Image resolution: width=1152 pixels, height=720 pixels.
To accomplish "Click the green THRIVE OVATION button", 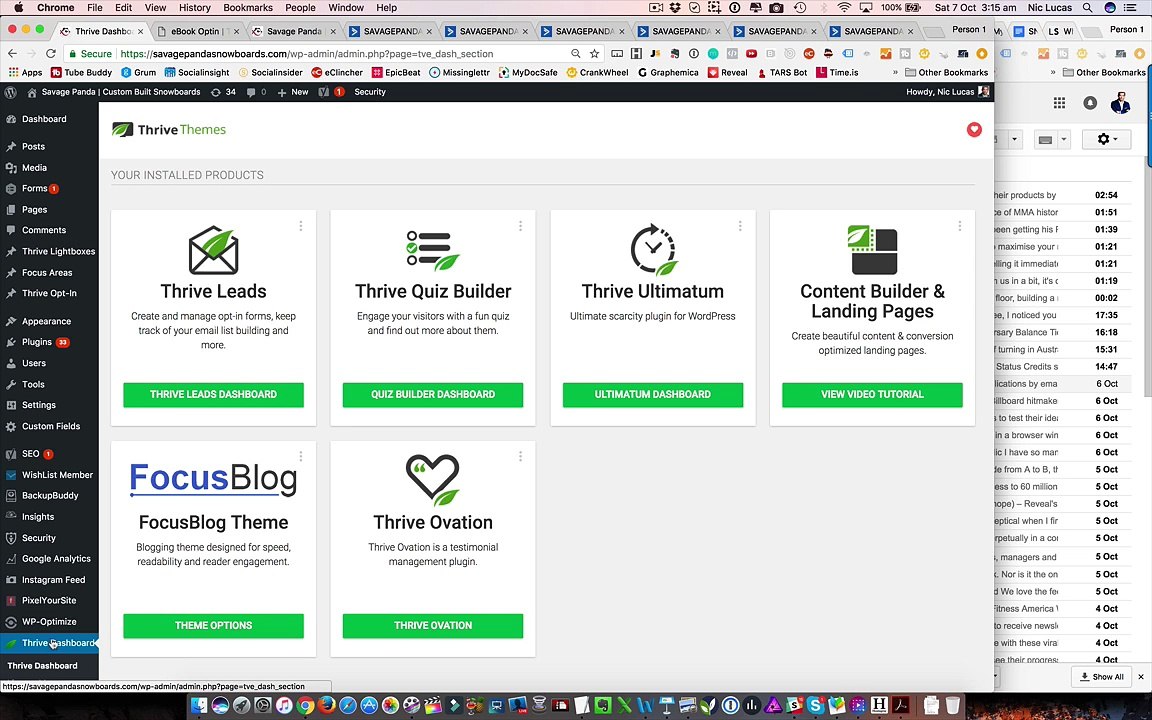I will point(433,625).
